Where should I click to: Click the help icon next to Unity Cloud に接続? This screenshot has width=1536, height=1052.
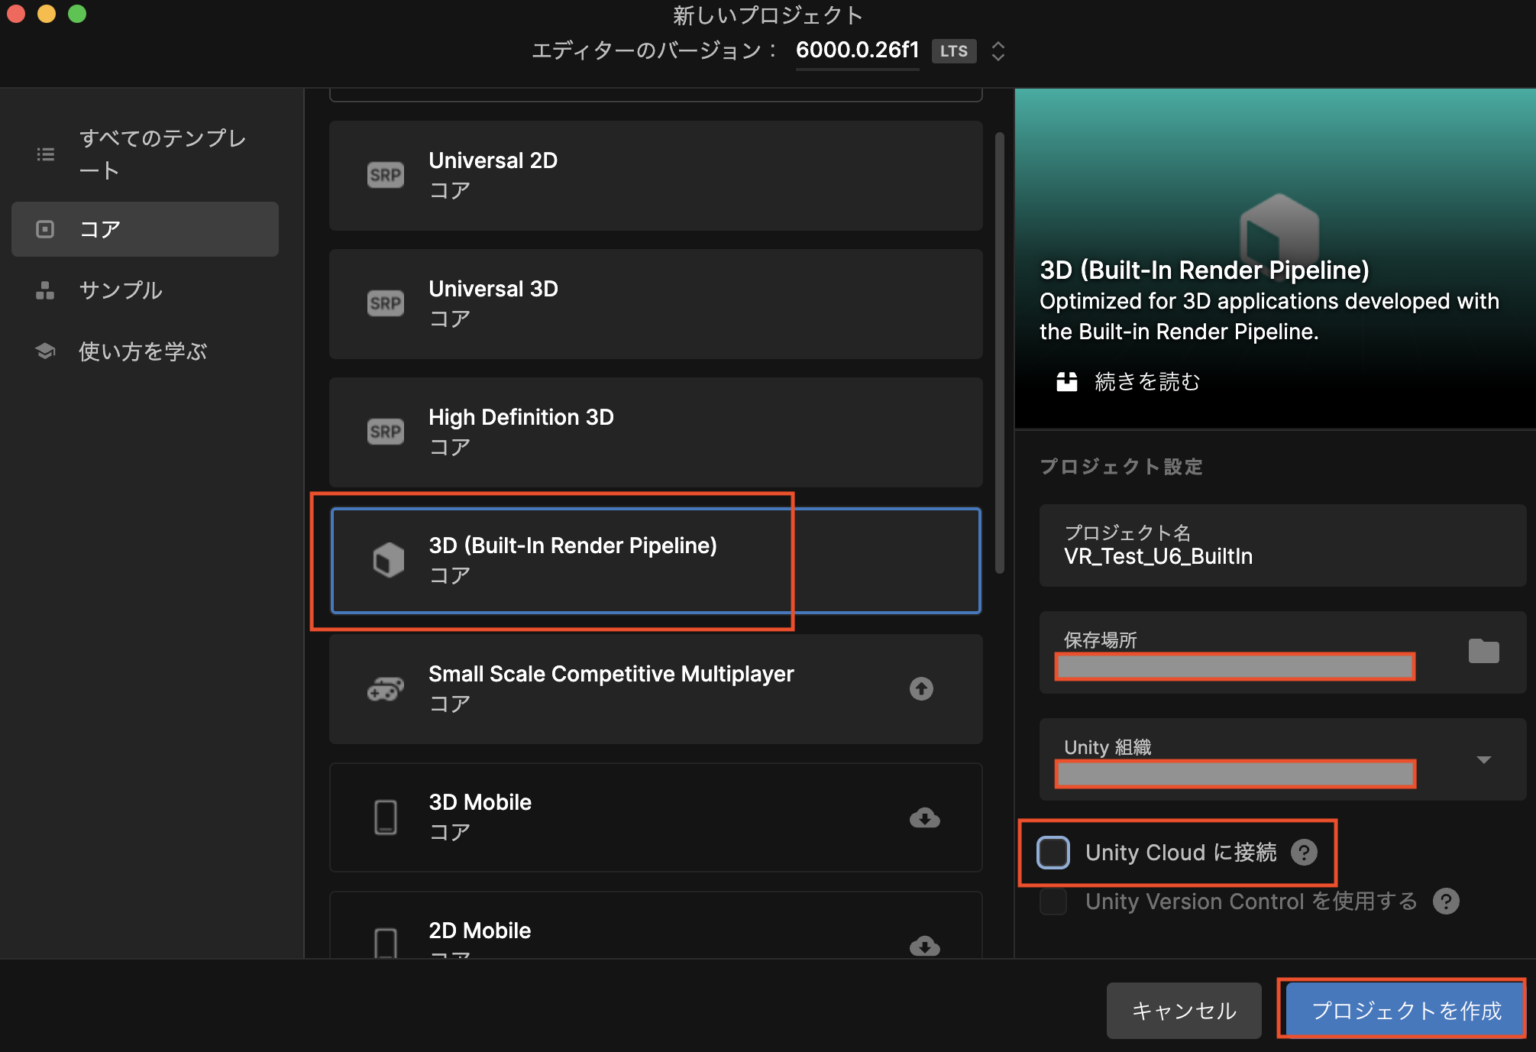[x=1305, y=852]
